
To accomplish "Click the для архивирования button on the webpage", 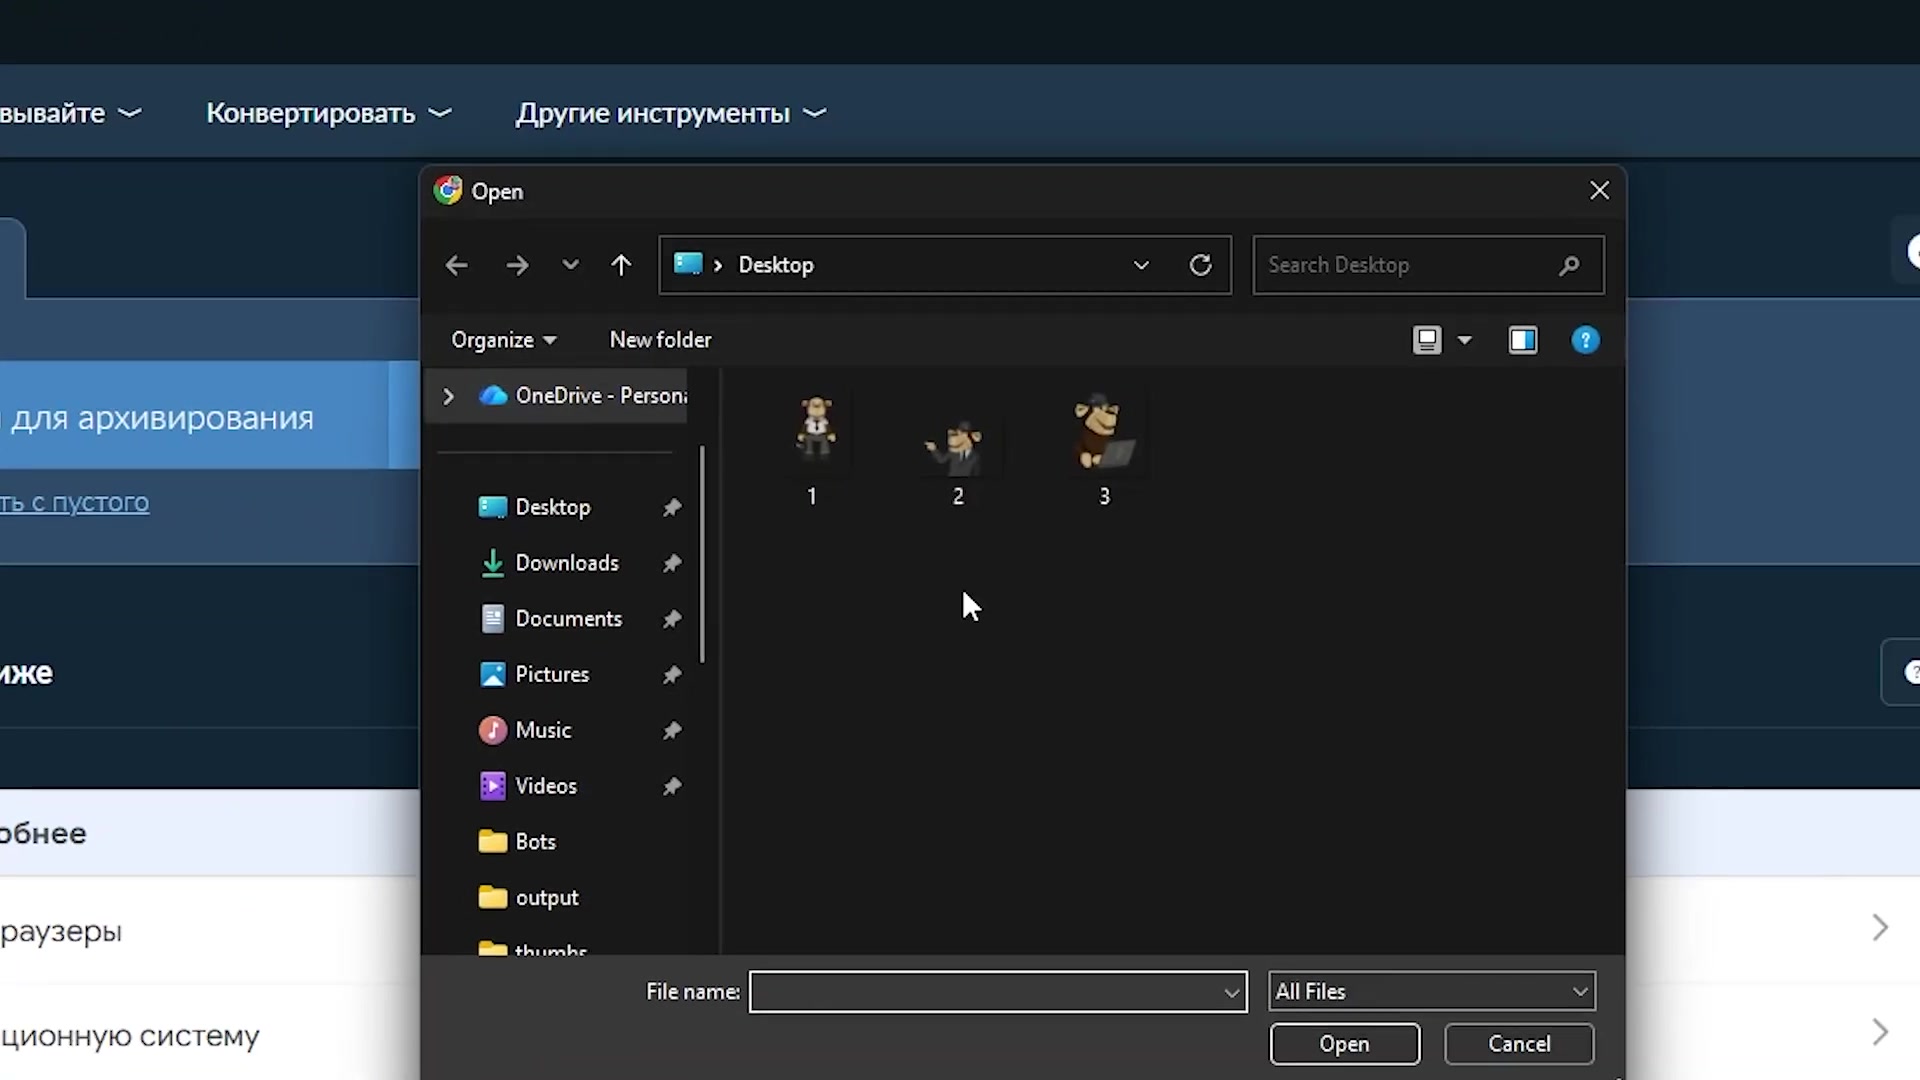I will click(194, 416).
